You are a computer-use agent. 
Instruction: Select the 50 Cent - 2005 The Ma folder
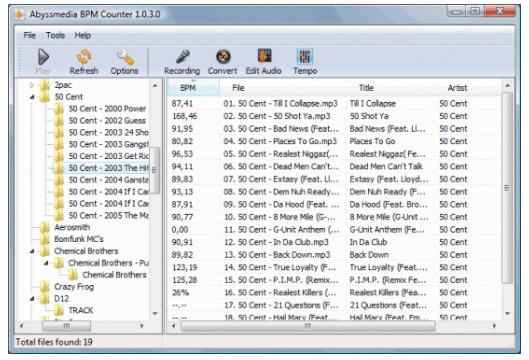click(108, 215)
